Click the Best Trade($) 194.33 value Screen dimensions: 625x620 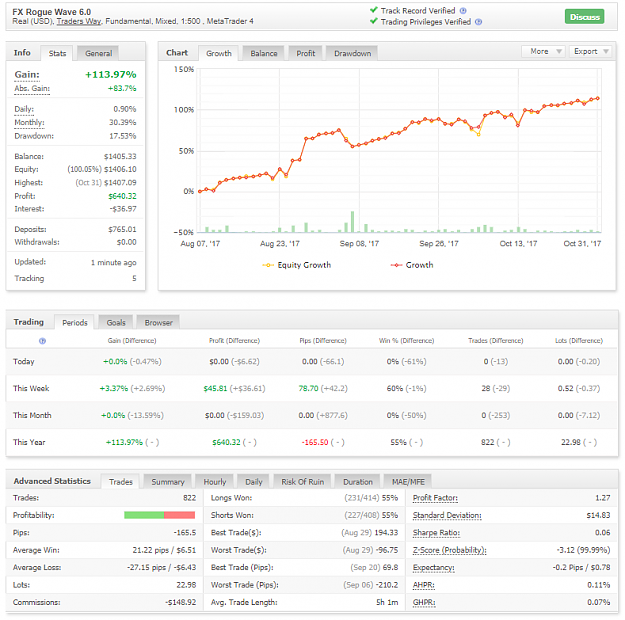point(386,533)
